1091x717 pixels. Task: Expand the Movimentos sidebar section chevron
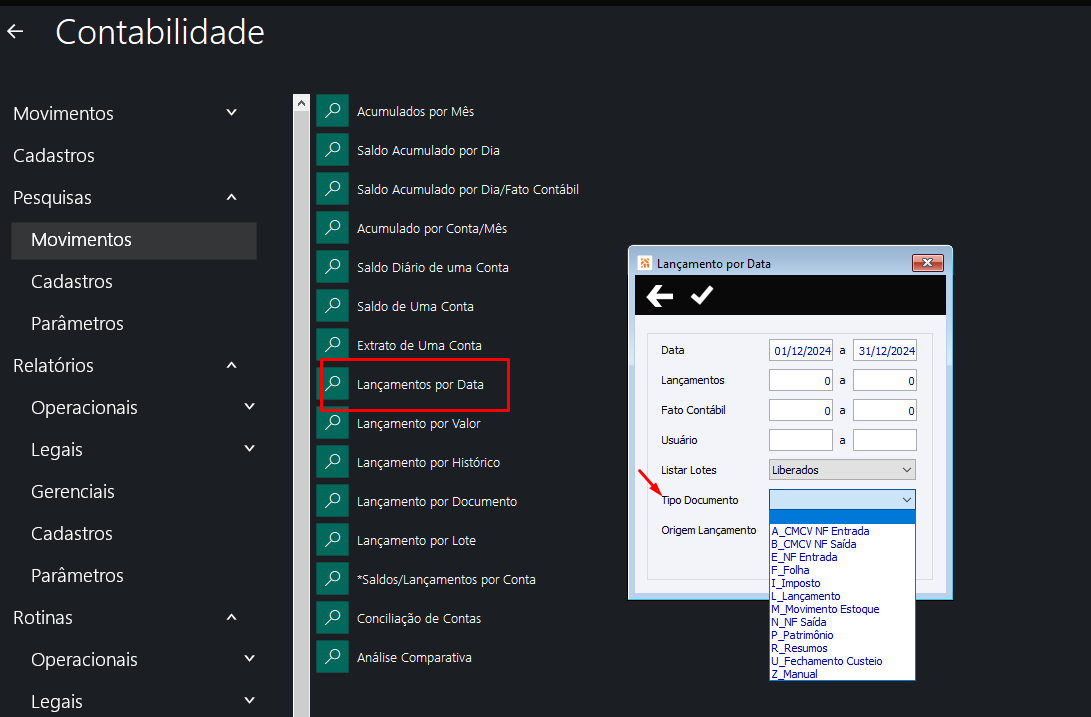click(232, 112)
